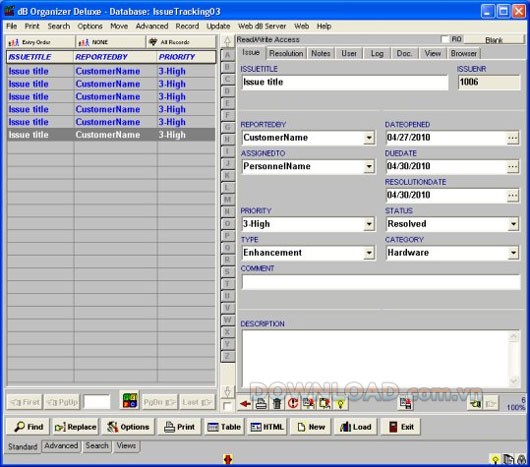
Task: Click the ISSUETITLE column header
Action: [40, 57]
